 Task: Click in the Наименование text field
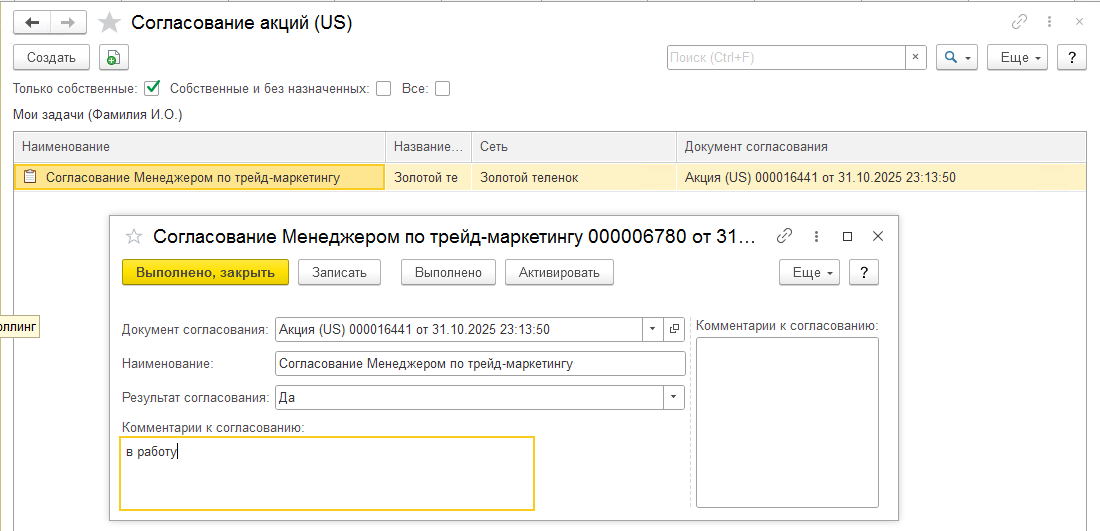click(x=480, y=364)
